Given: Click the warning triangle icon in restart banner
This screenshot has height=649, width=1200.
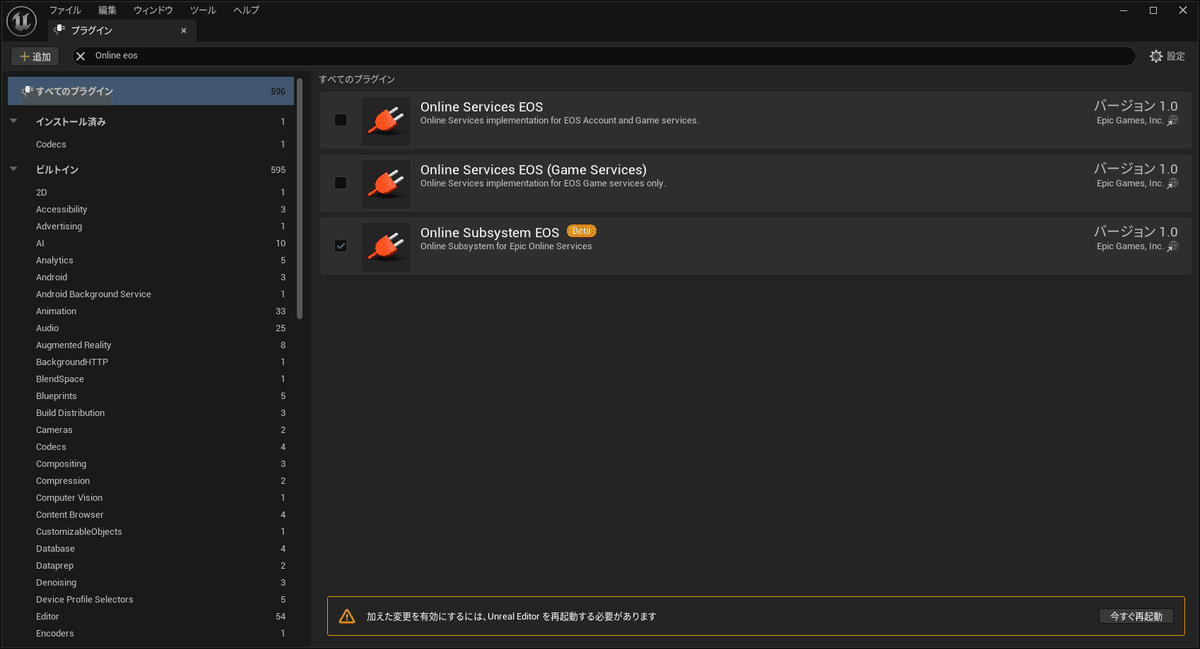Looking at the screenshot, I should 347,616.
